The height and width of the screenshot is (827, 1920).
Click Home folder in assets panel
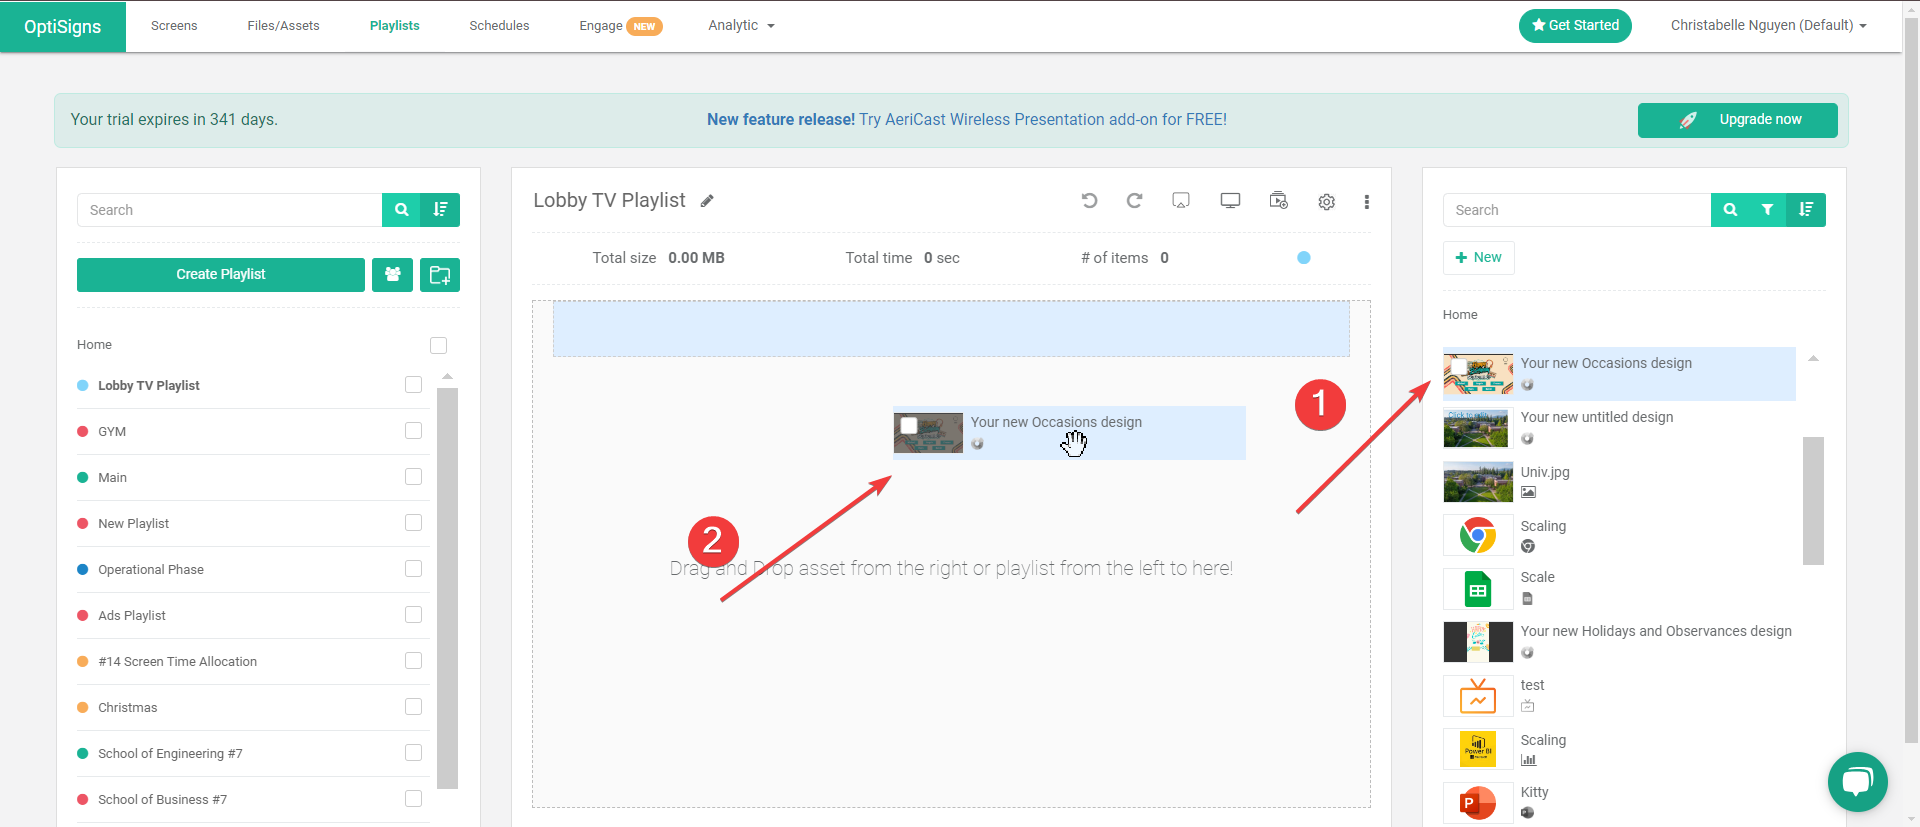pyautogui.click(x=1460, y=315)
